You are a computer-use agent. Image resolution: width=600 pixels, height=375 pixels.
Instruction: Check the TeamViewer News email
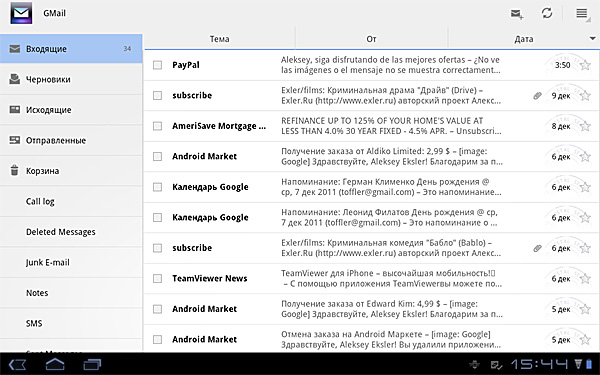(x=157, y=279)
